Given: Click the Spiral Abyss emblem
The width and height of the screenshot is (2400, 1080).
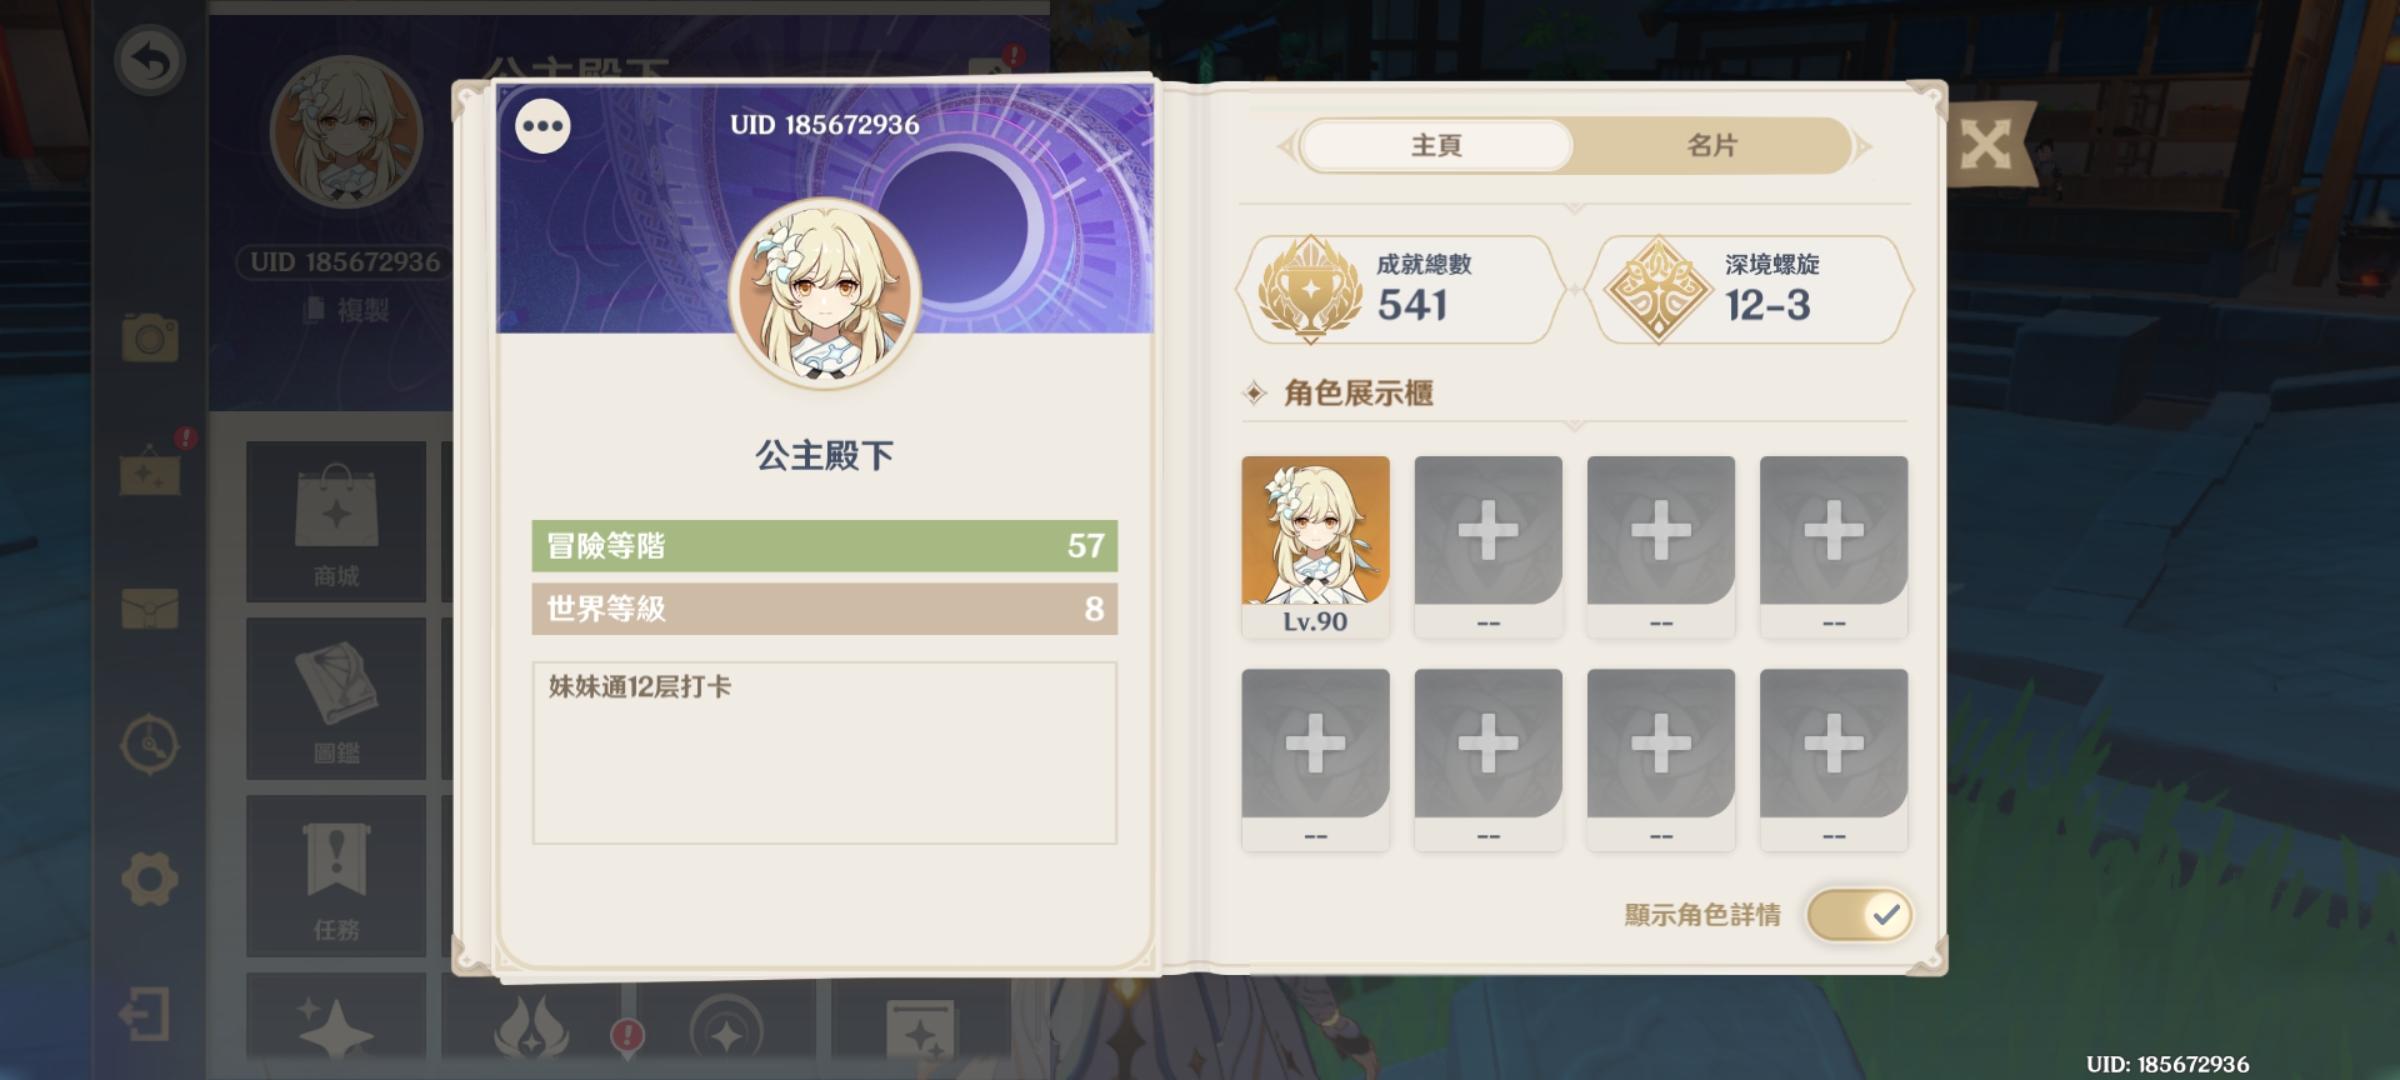Looking at the screenshot, I should pos(1658,289).
